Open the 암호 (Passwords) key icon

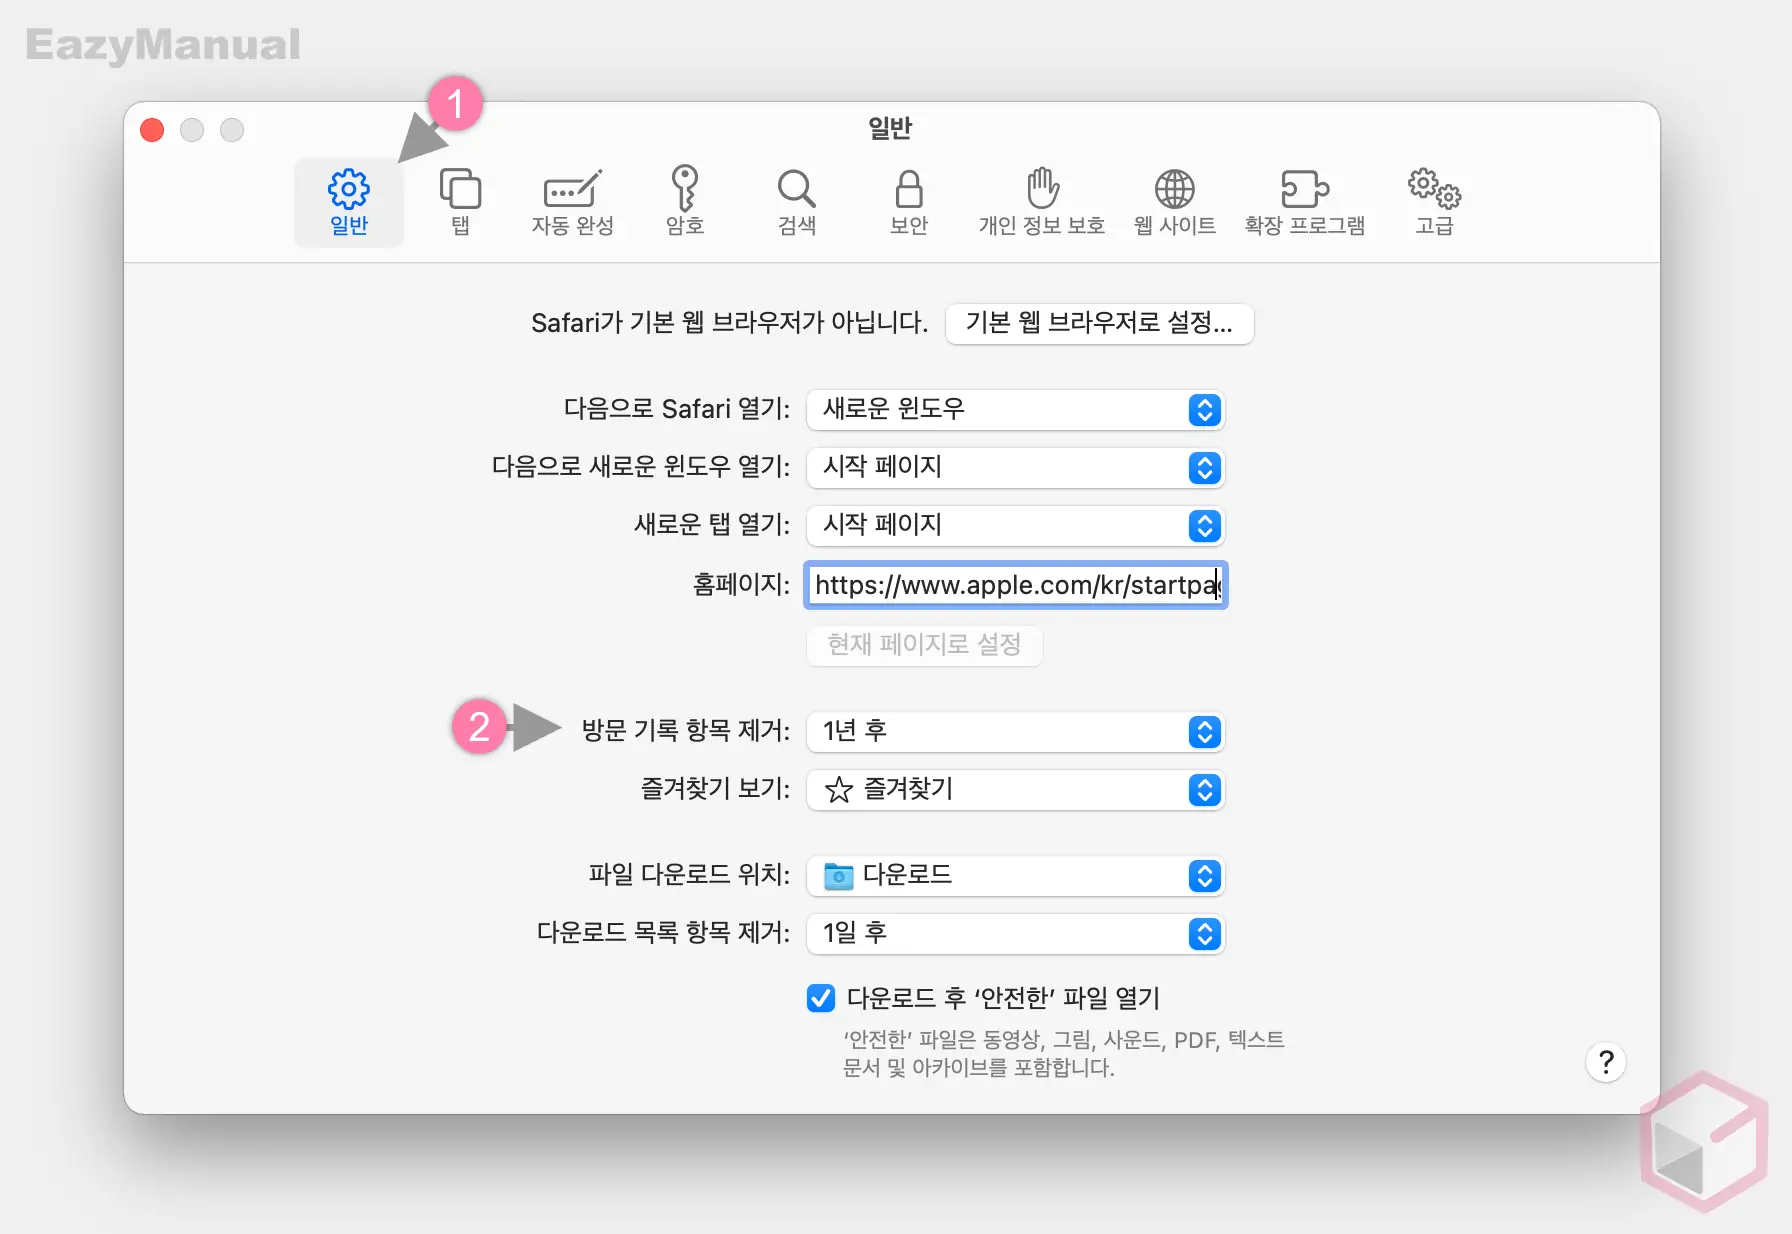[685, 202]
